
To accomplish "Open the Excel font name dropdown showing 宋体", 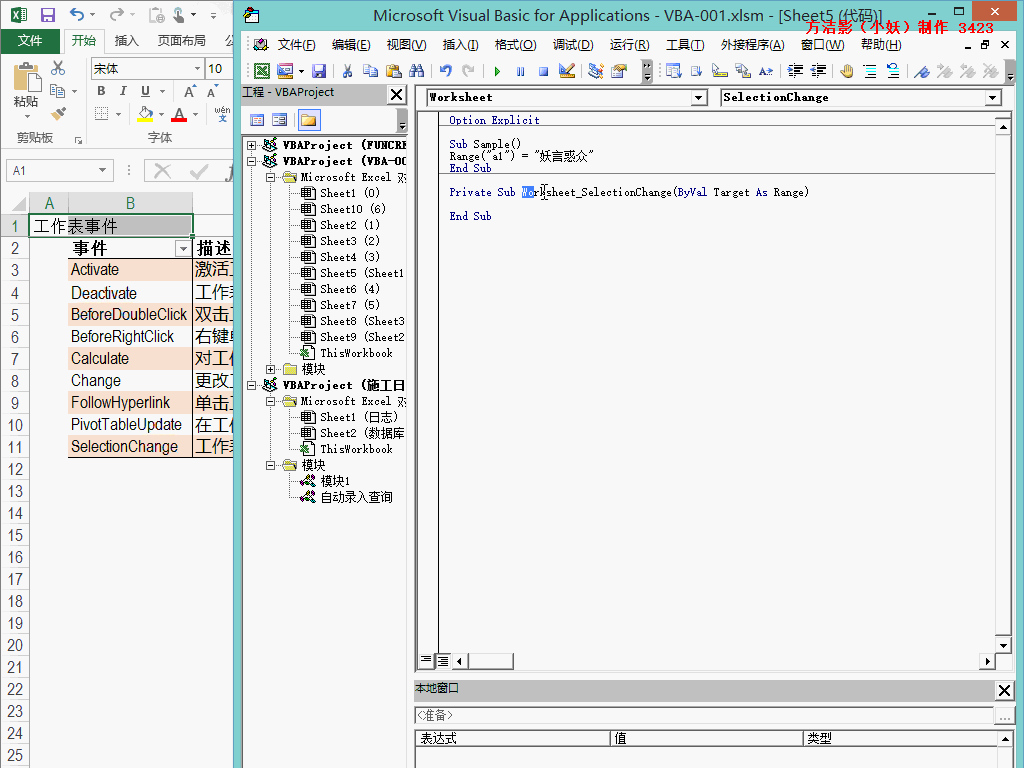I will click(x=197, y=69).
